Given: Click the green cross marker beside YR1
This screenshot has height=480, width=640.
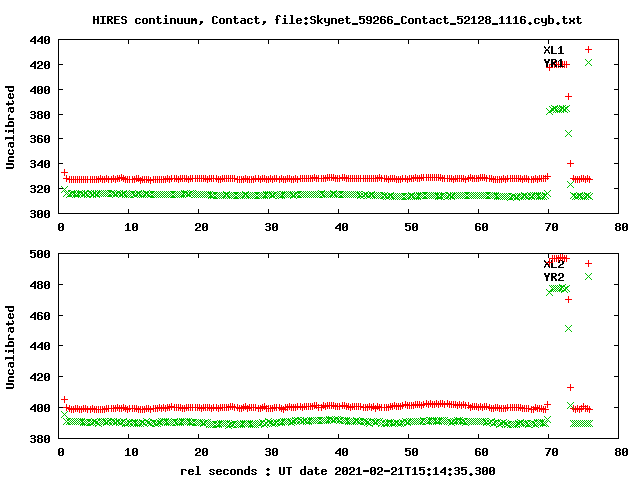Looking at the screenshot, I should coord(588,62).
